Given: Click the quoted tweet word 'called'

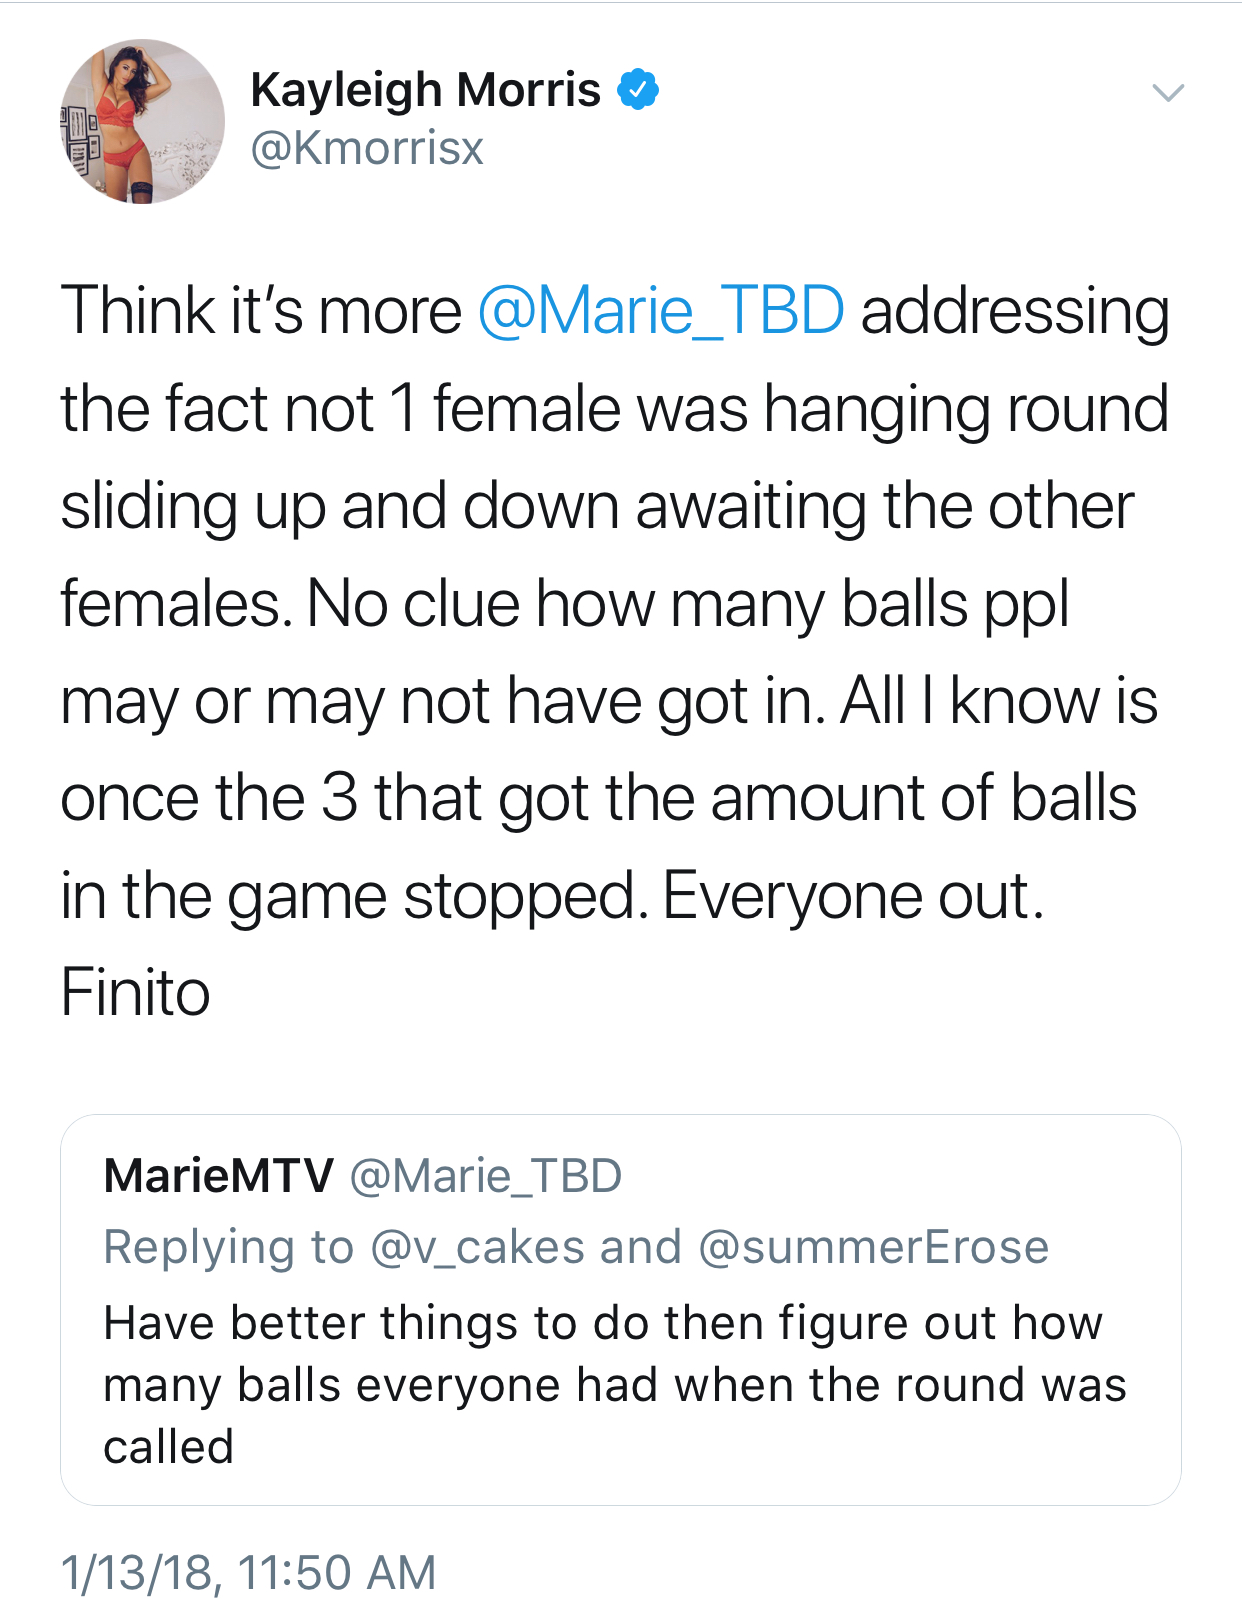Looking at the screenshot, I should (x=169, y=1447).
